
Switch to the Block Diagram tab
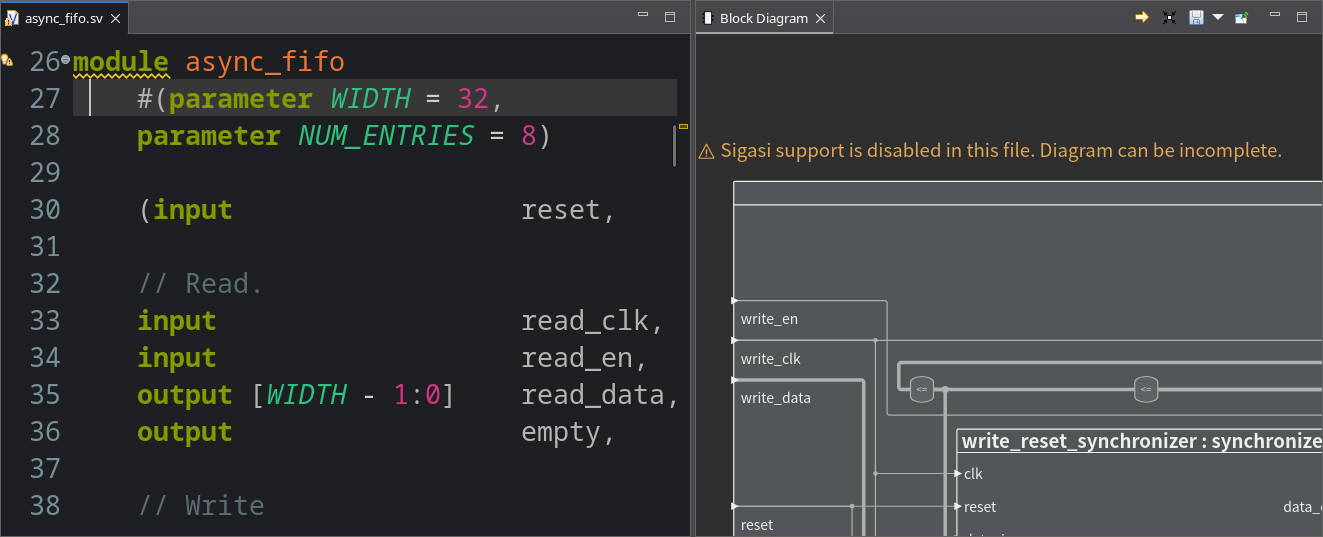(x=763, y=18)
